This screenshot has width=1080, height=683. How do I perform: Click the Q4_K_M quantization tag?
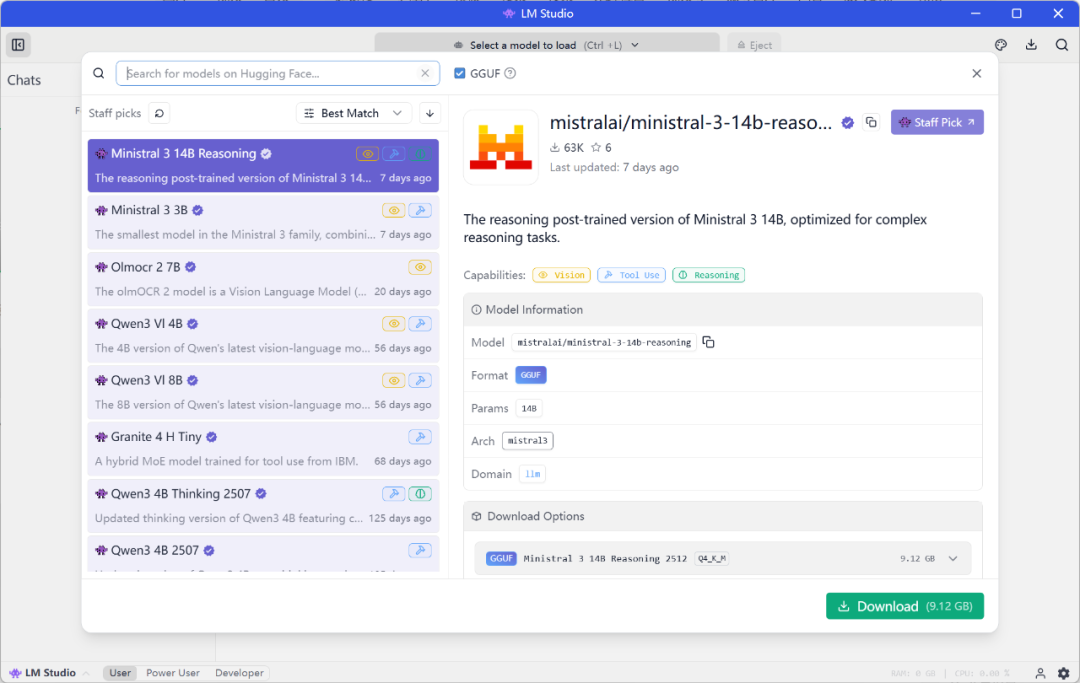pos(712,558)
